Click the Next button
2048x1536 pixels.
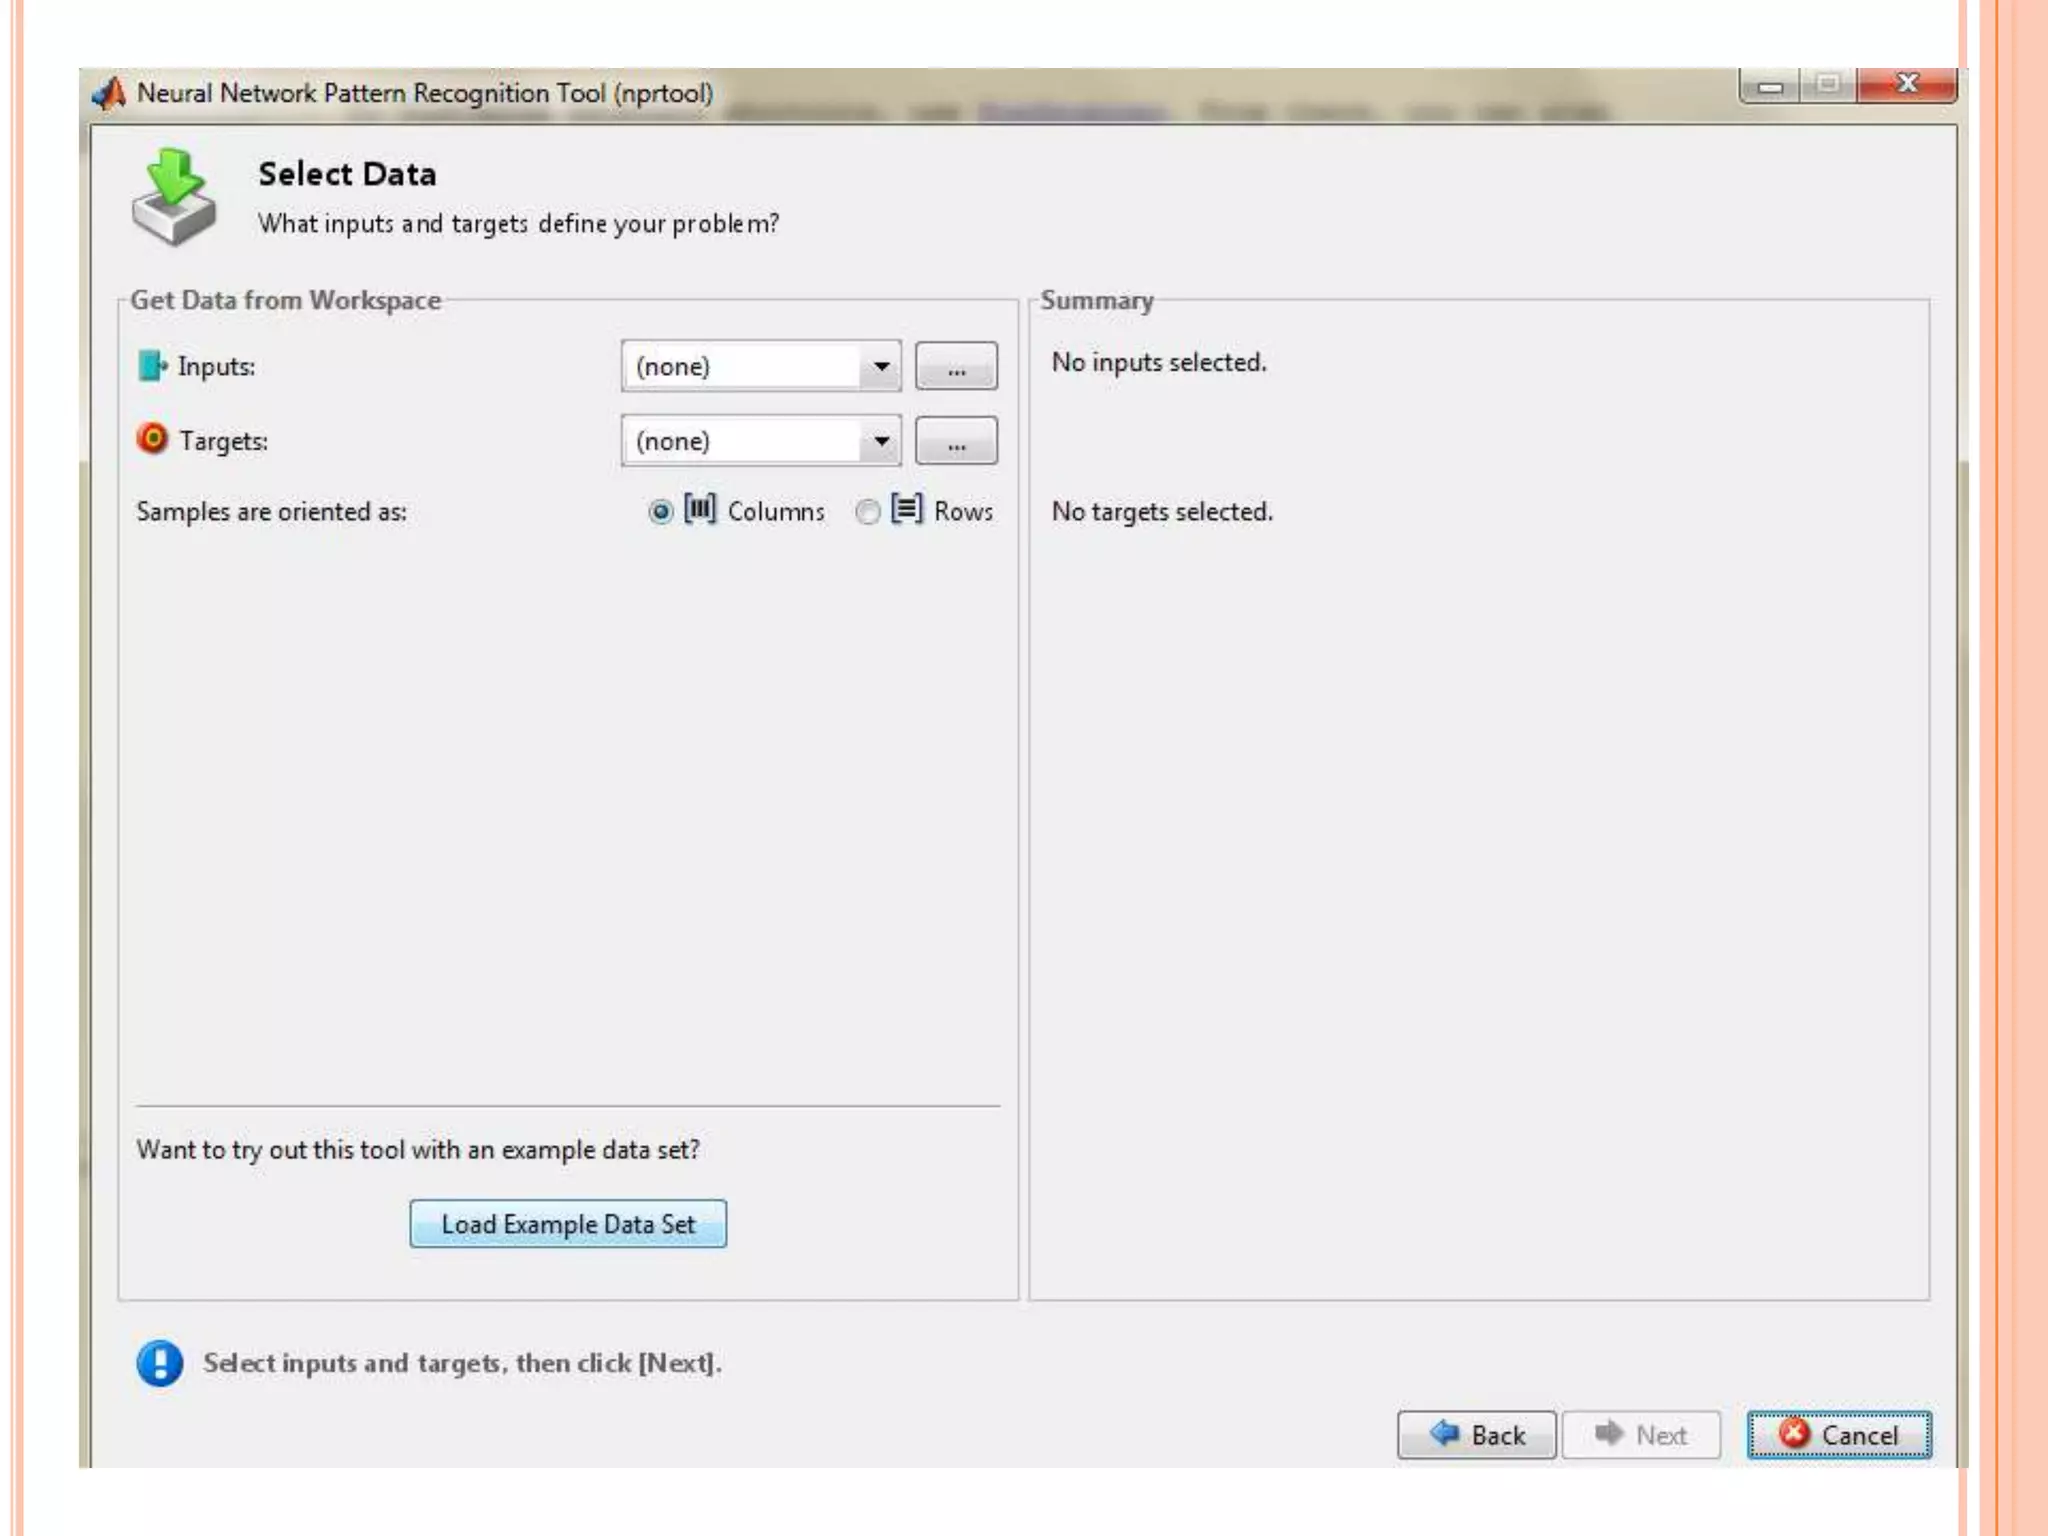1641,1435
